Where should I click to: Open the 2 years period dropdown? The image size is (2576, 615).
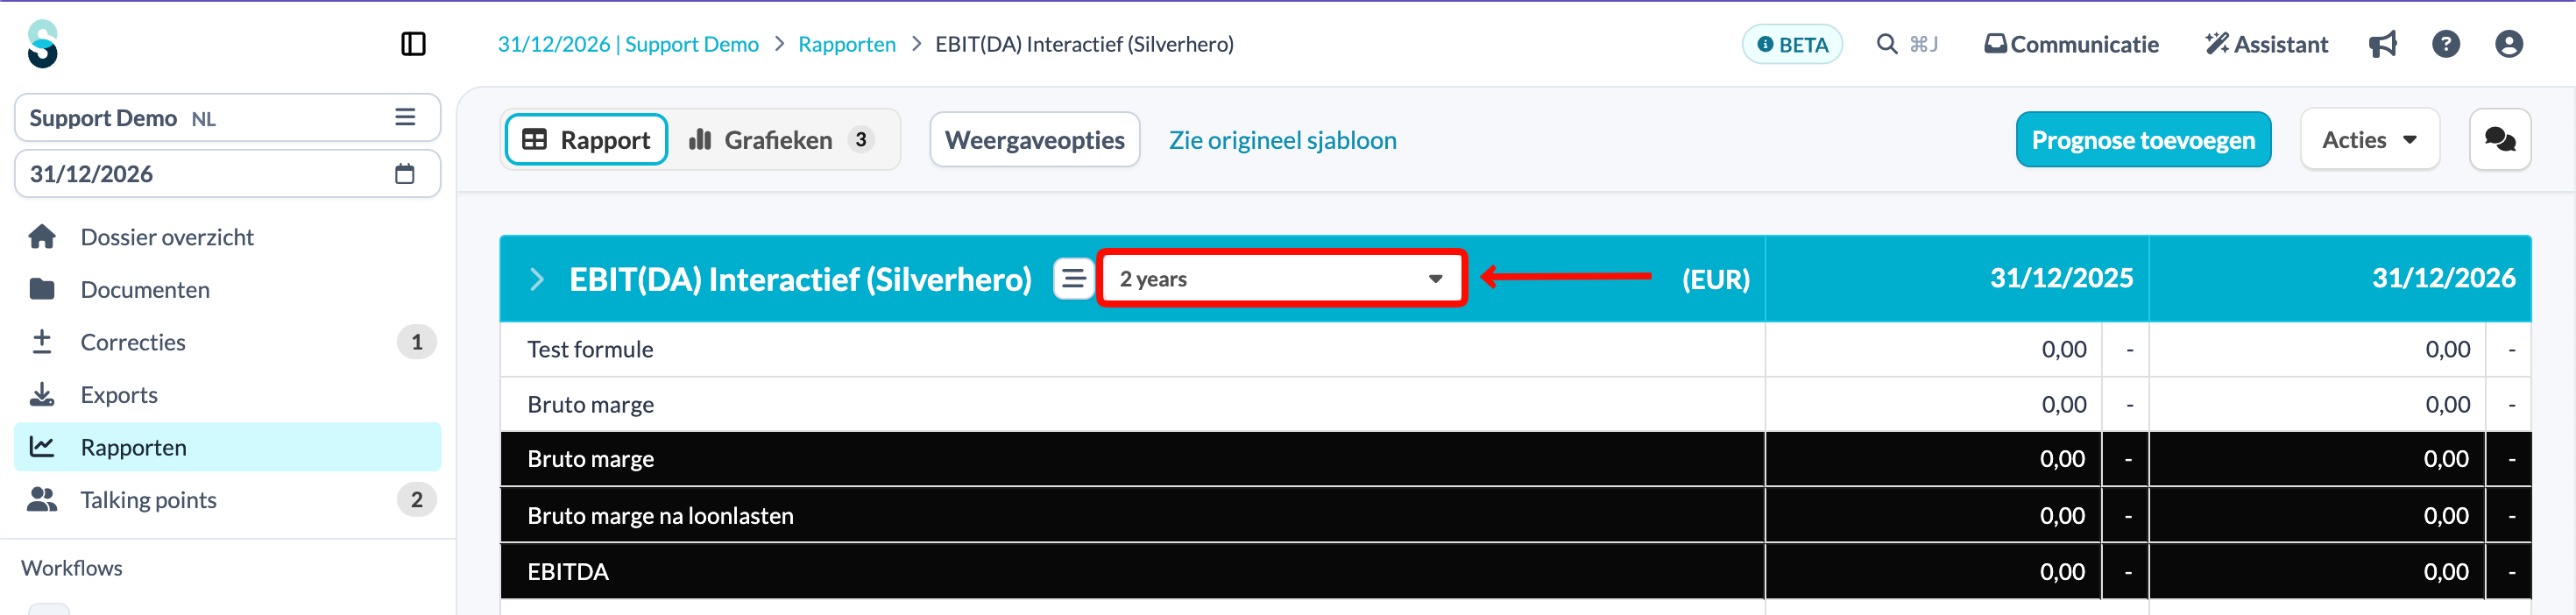[1281, 279]
